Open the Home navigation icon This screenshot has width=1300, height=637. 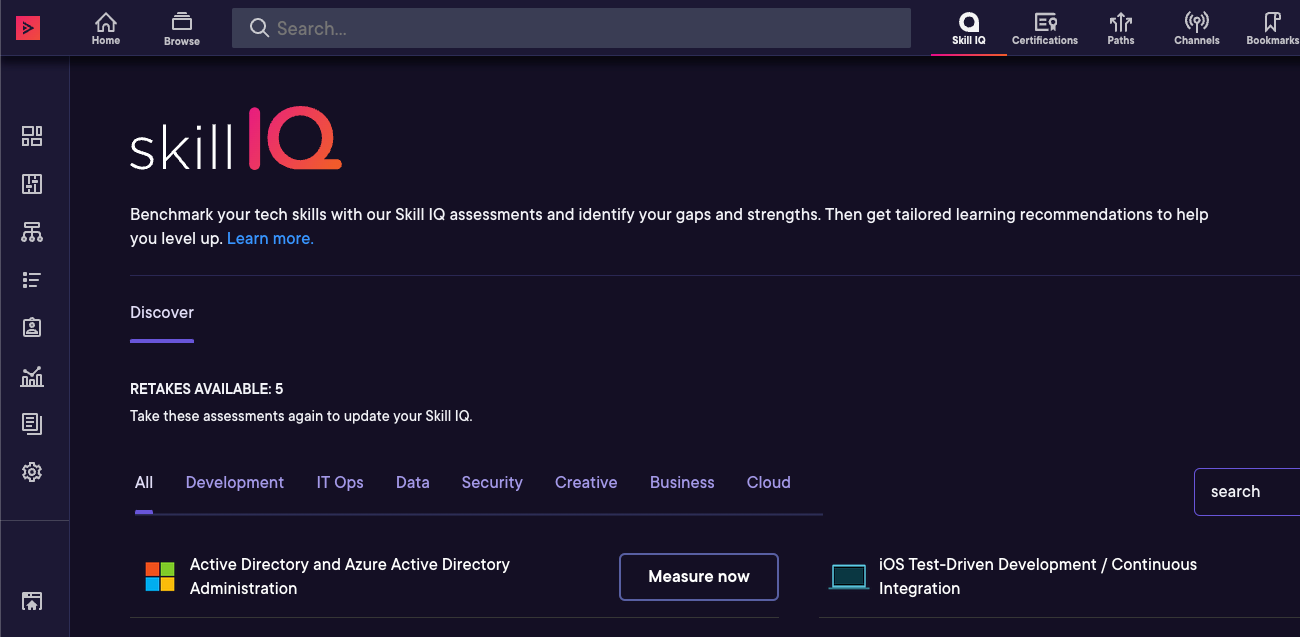click(x=106, y=28)
